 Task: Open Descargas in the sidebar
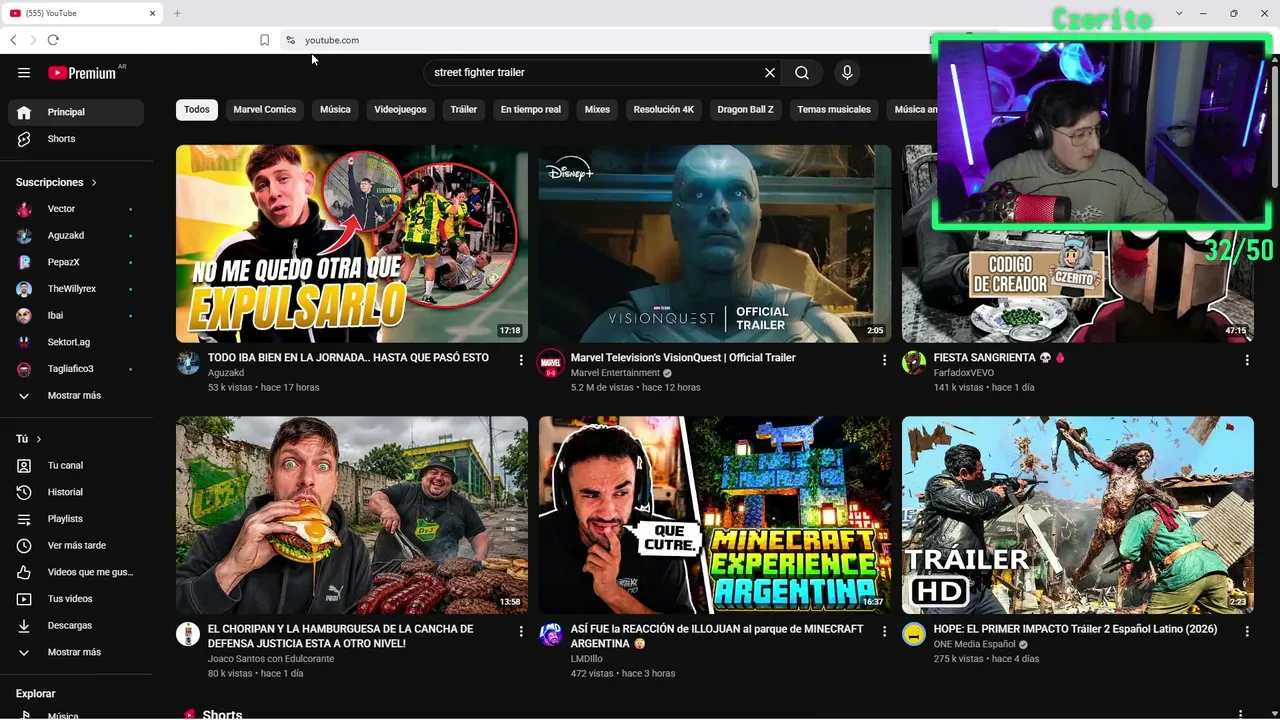pyautogui.click(x=76, y=625)
